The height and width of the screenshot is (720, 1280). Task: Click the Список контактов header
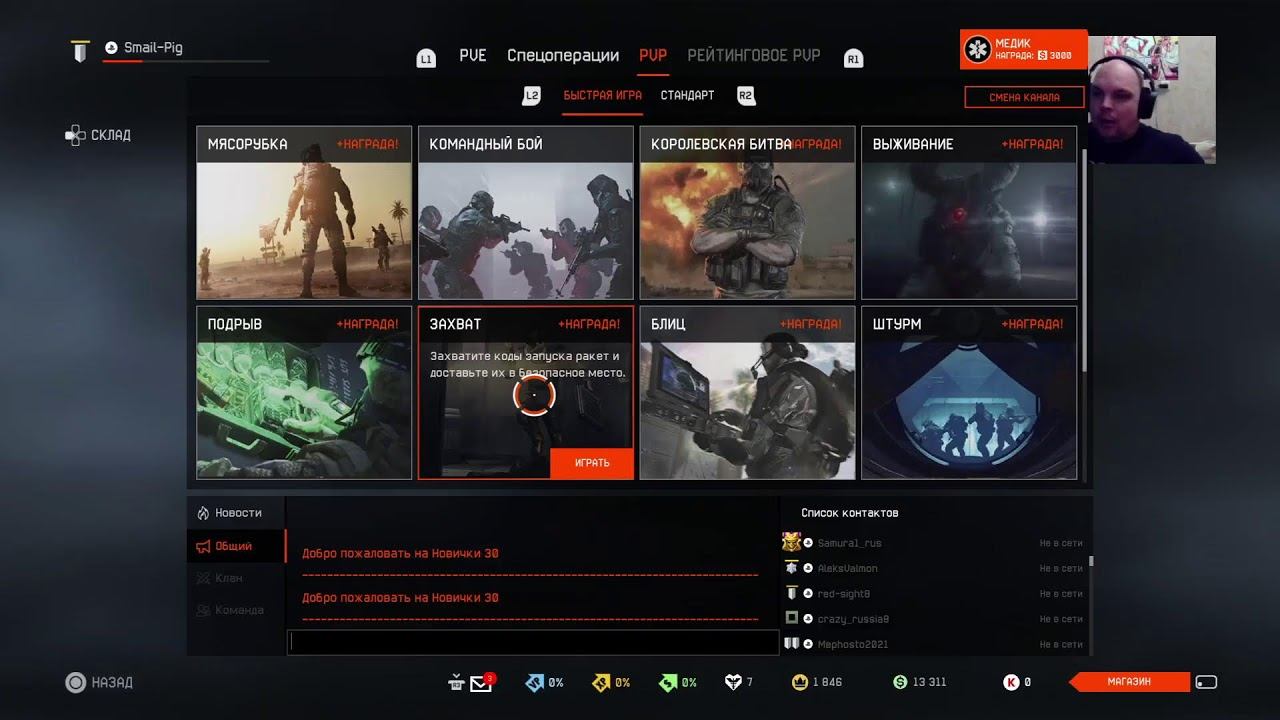(850, 513)
